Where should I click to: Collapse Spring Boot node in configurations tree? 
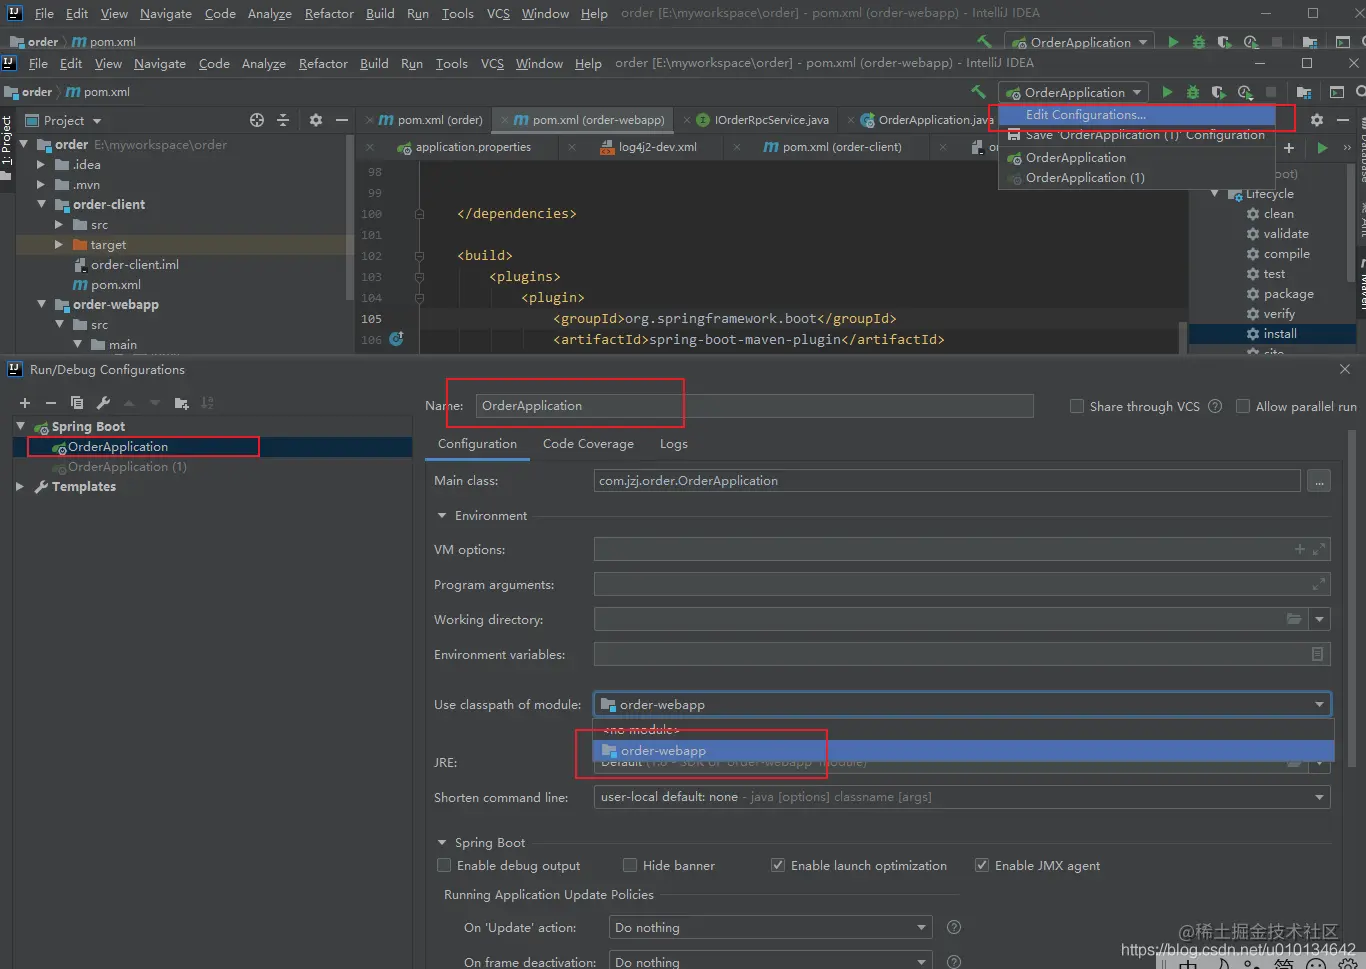pyautogui.click(x=20, y=426)
